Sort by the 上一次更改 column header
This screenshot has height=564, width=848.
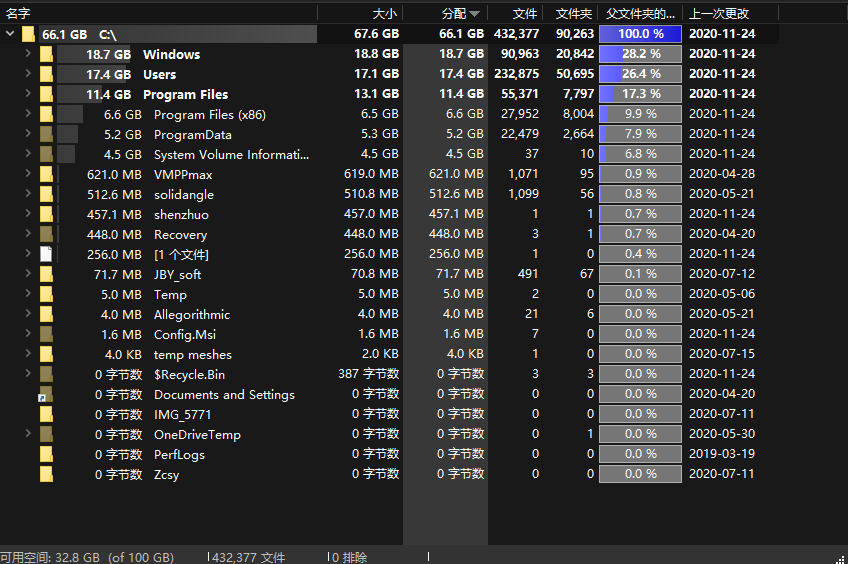point(719,14)
